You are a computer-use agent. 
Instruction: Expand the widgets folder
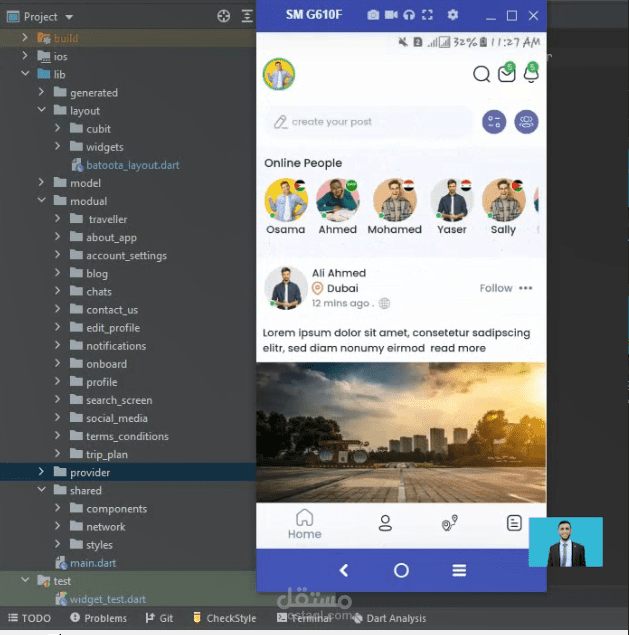click(58, 146)
